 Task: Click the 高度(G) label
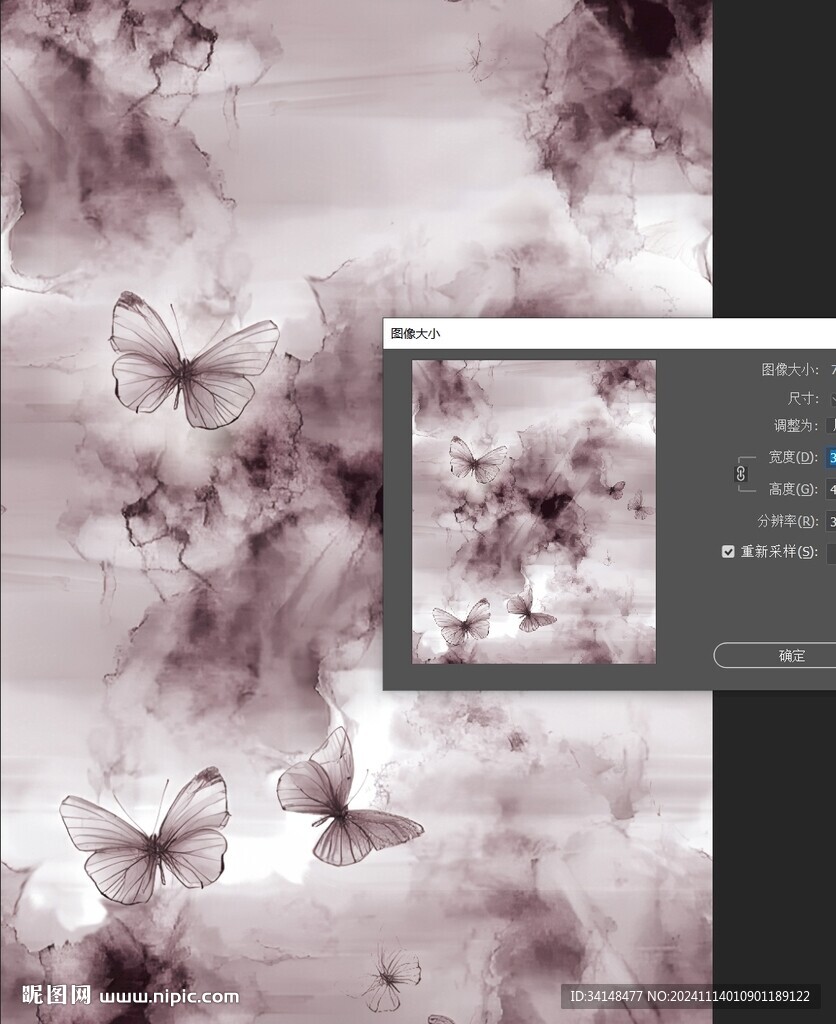pyautogui.click(x=793, y=489)
